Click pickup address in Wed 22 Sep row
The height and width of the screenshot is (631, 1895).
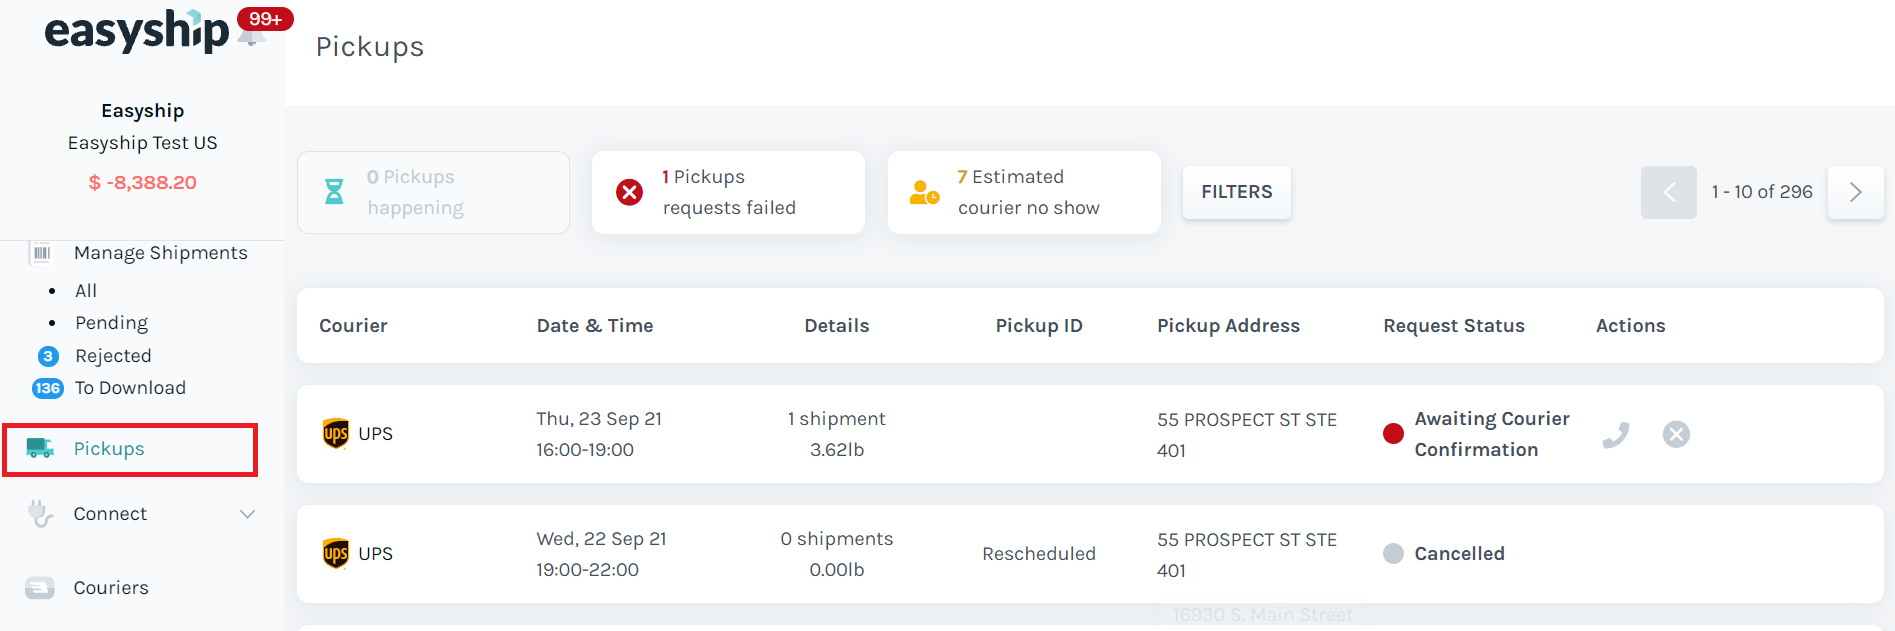coord(1247,555)
